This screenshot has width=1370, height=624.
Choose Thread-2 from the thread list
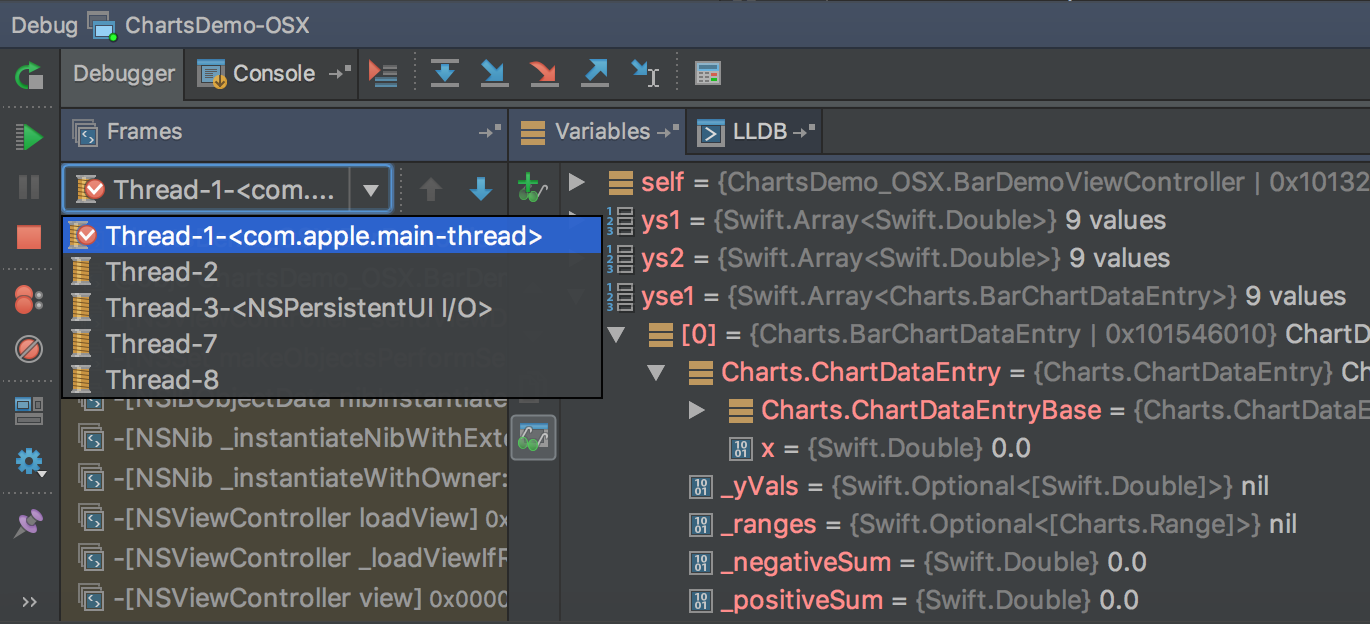(x=333, y=272)
